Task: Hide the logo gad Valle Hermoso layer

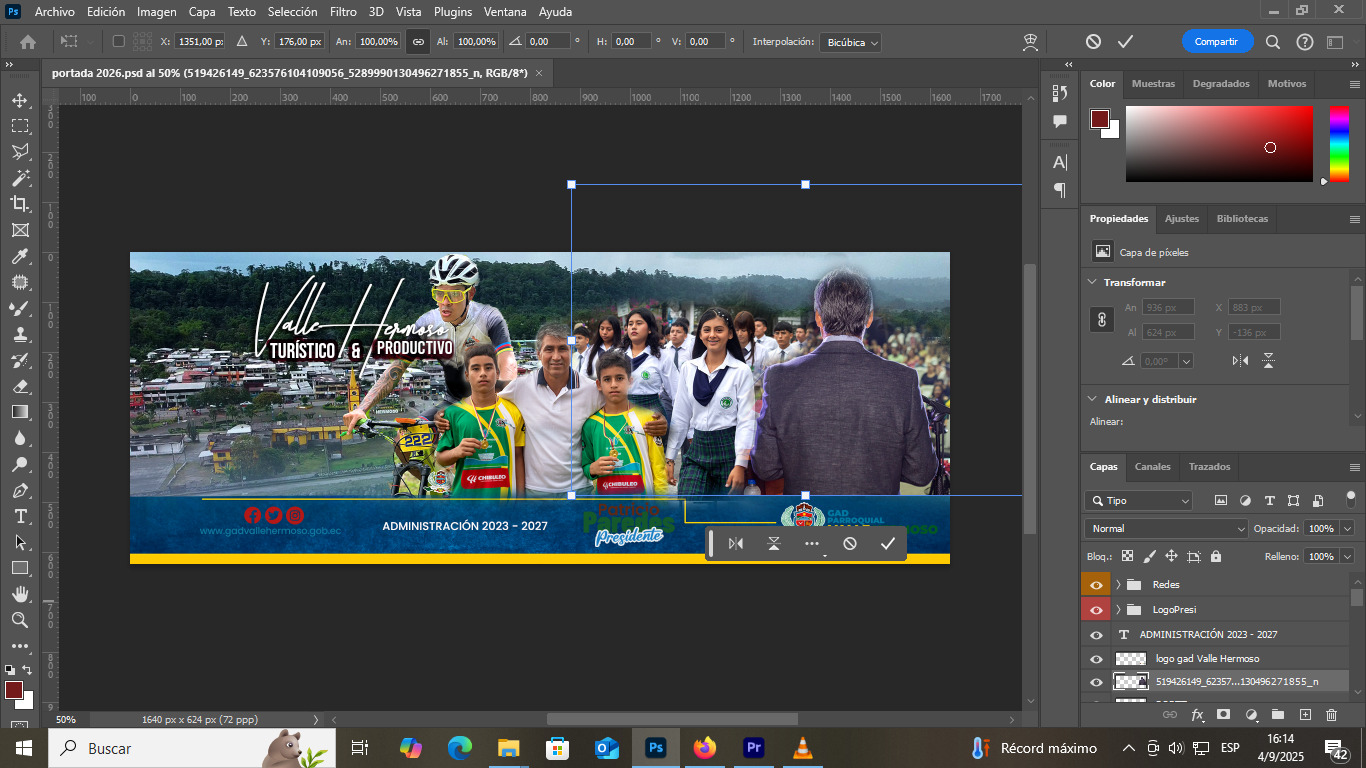Action: [1096, 659]
